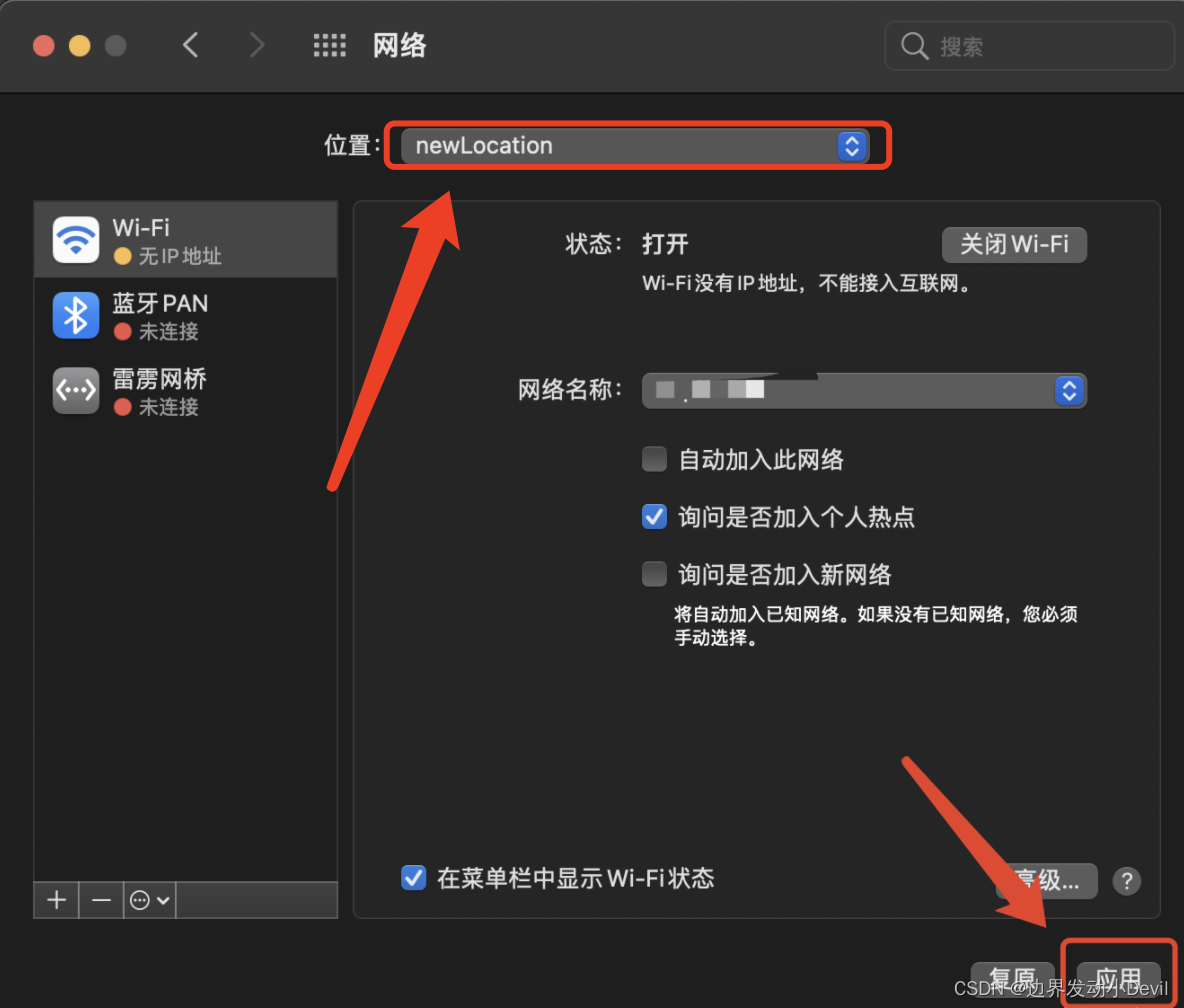This screenshot has width=1184, height=1008.
Task: Remove the selected service with the minus icon
Action: click(100, 899)
